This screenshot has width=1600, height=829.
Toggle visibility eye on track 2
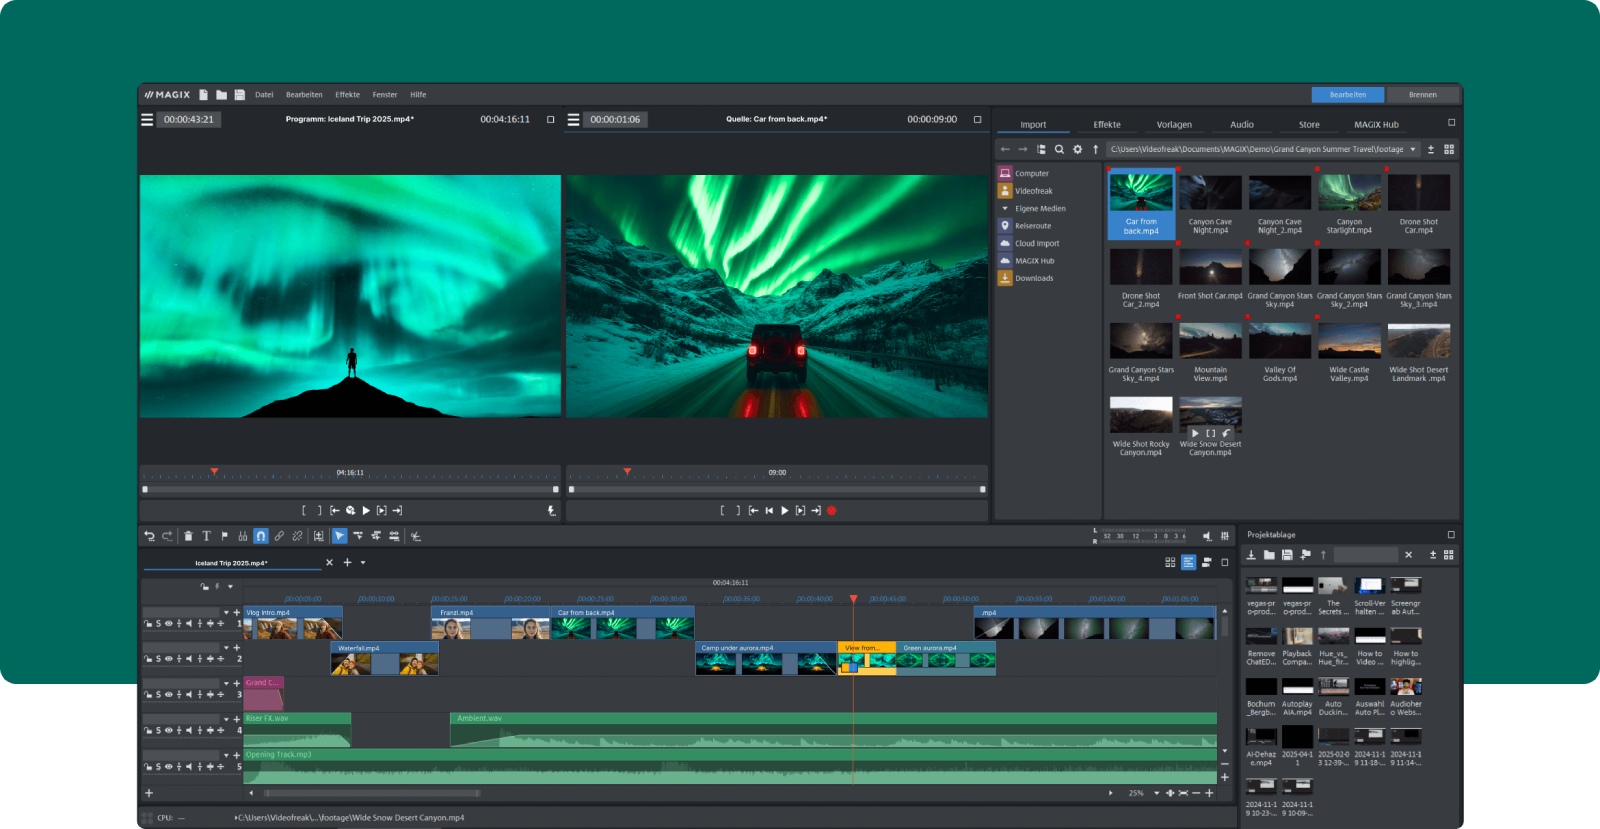click(168, 659)
